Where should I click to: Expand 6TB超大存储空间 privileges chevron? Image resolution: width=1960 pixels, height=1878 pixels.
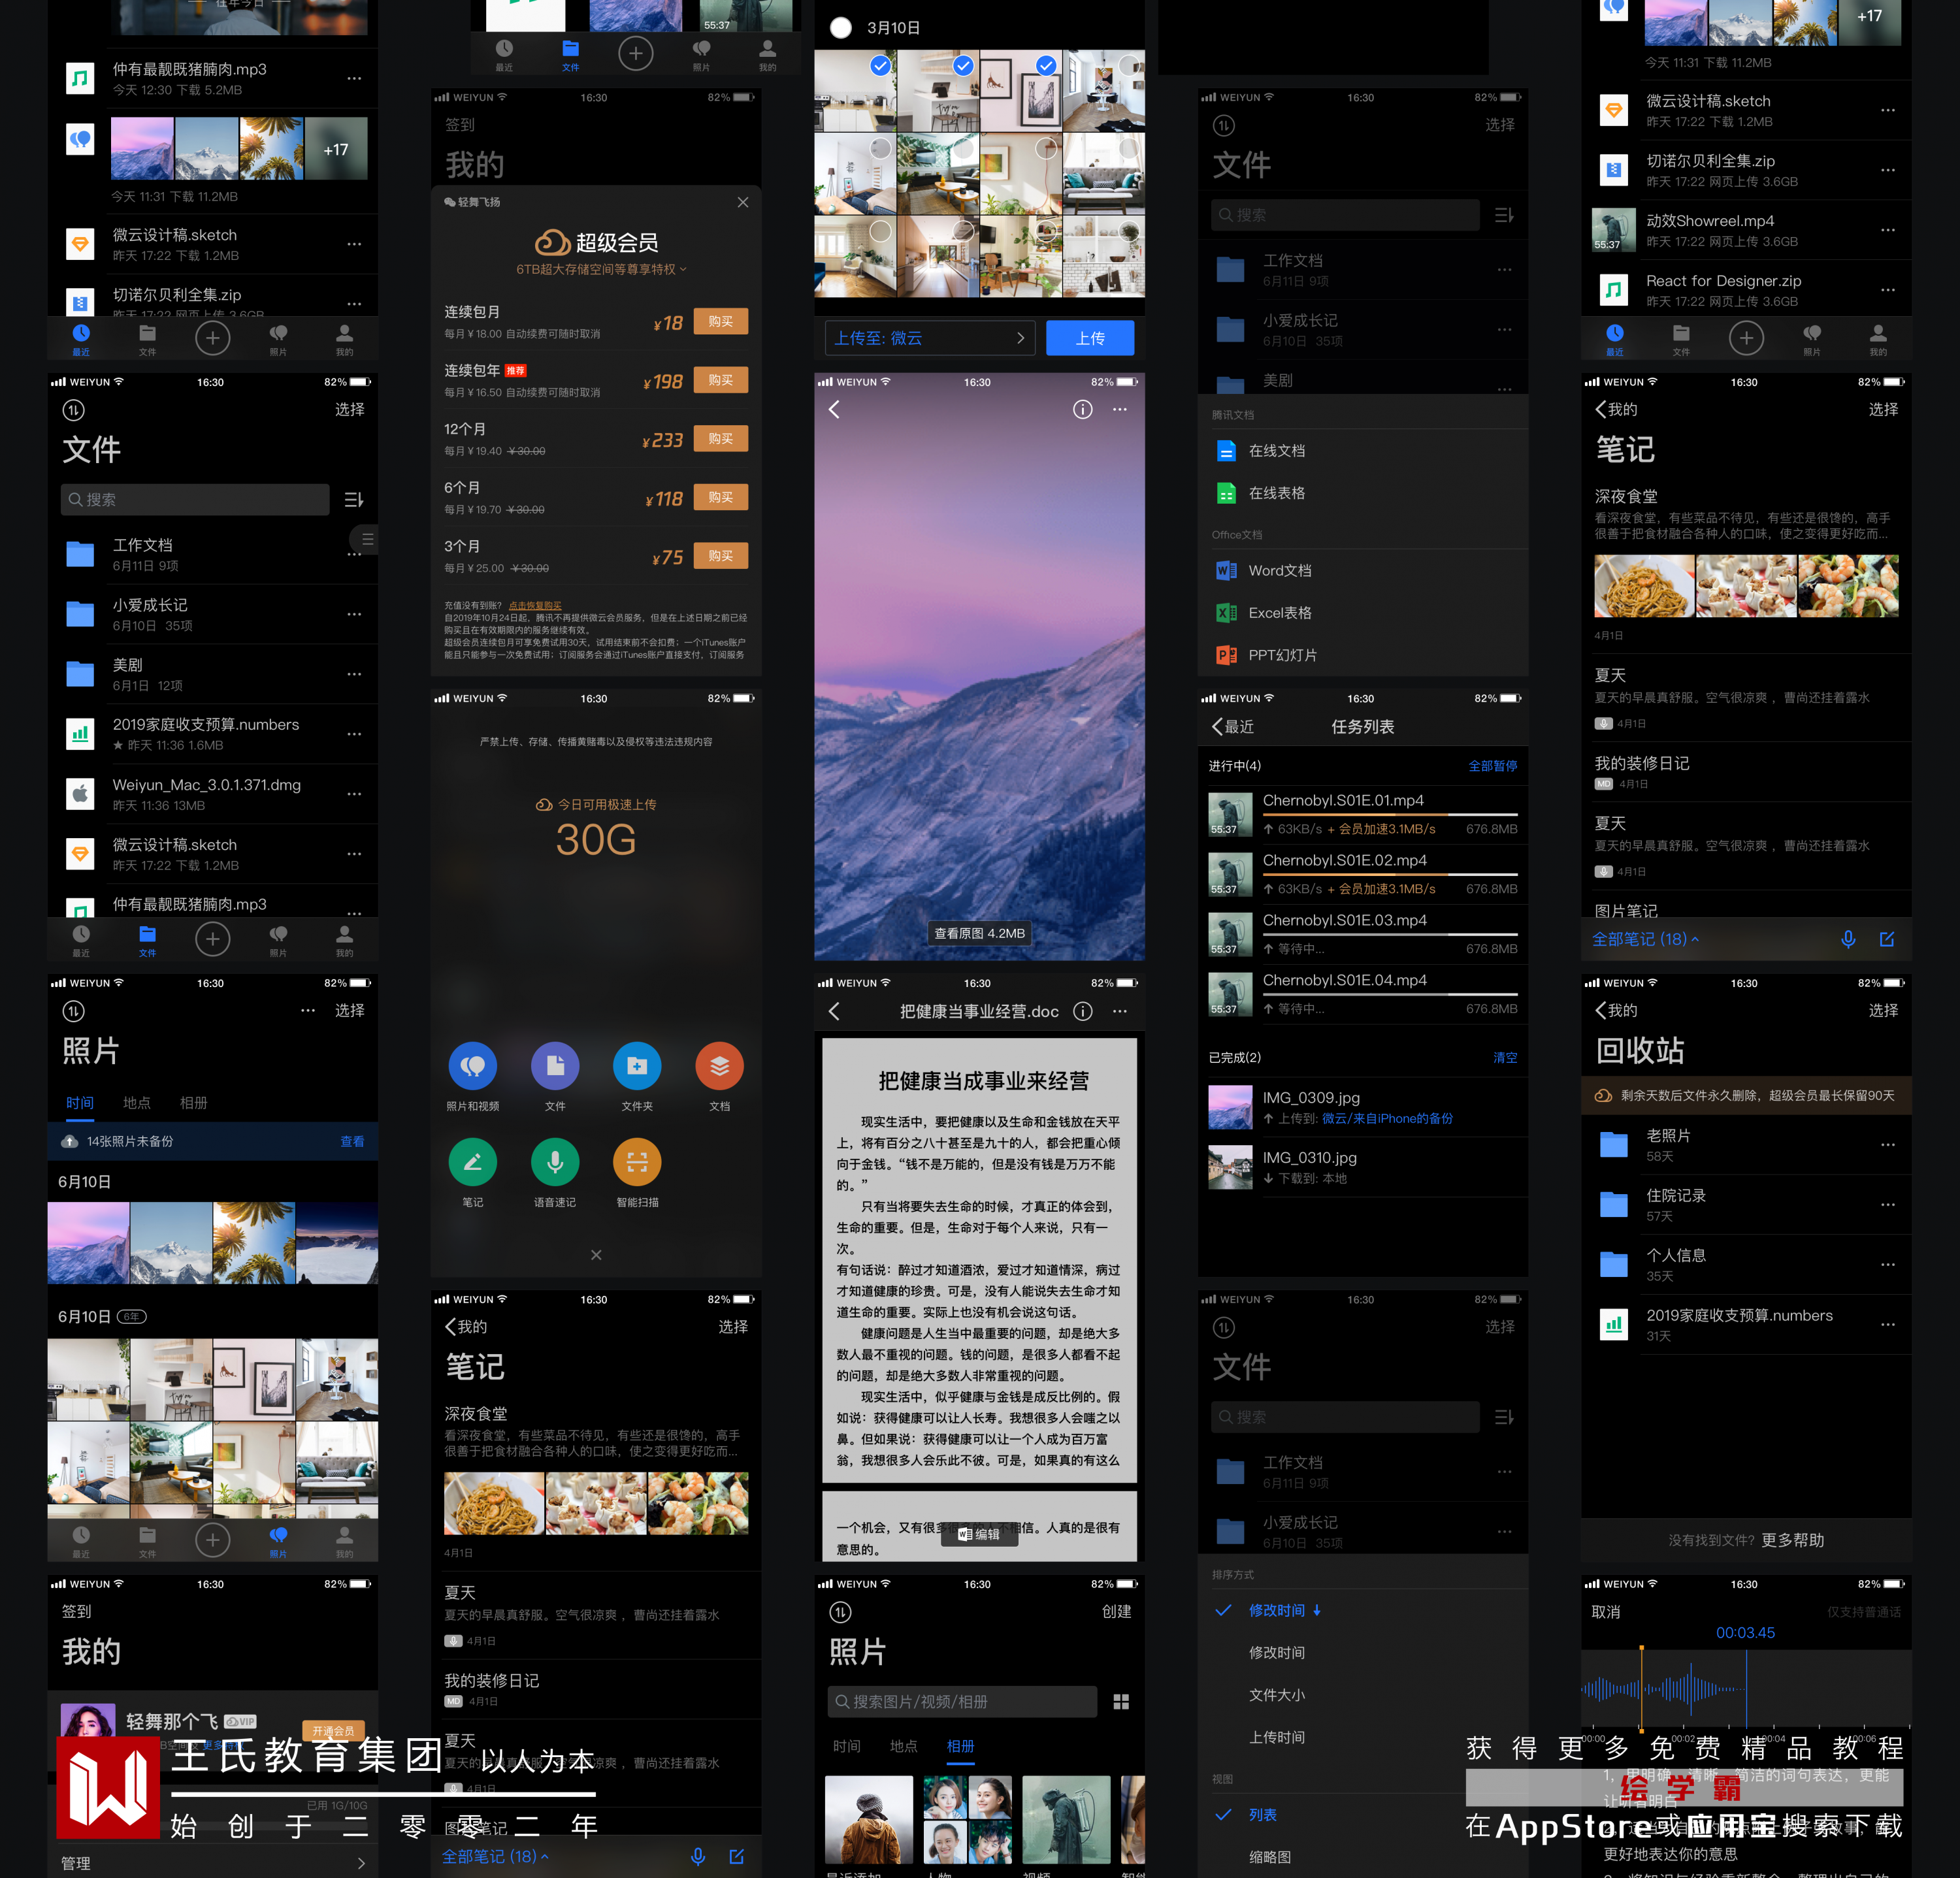pos(683,269)
